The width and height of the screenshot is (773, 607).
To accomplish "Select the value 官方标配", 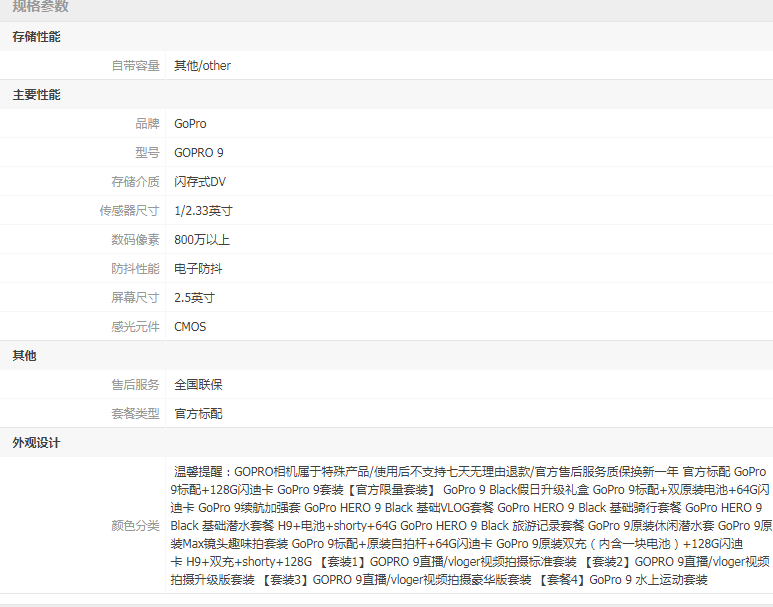I will 198,414.
